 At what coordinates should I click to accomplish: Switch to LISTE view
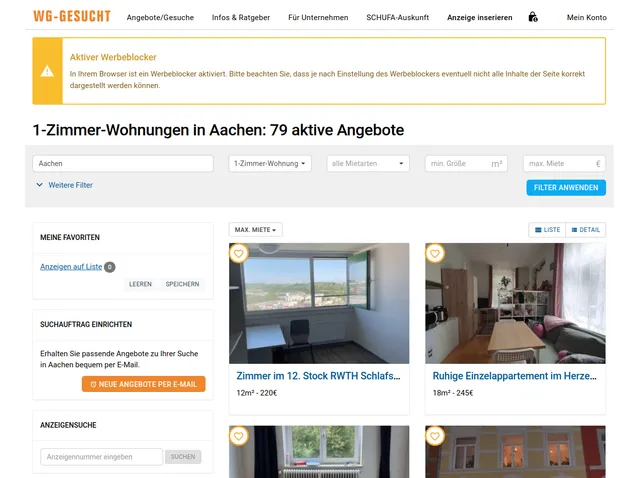547,230
